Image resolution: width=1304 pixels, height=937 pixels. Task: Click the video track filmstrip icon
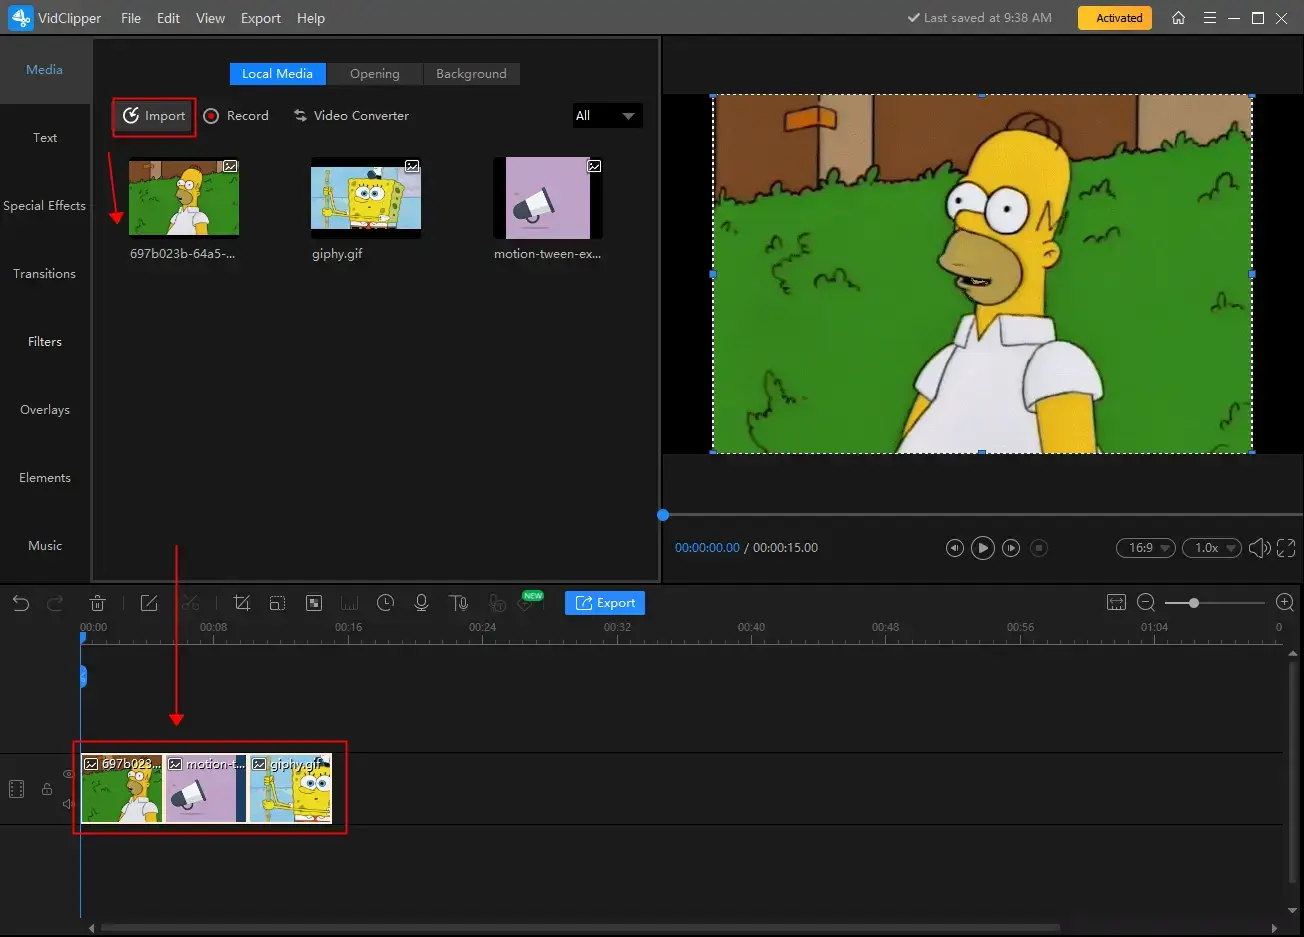(16, 789)
